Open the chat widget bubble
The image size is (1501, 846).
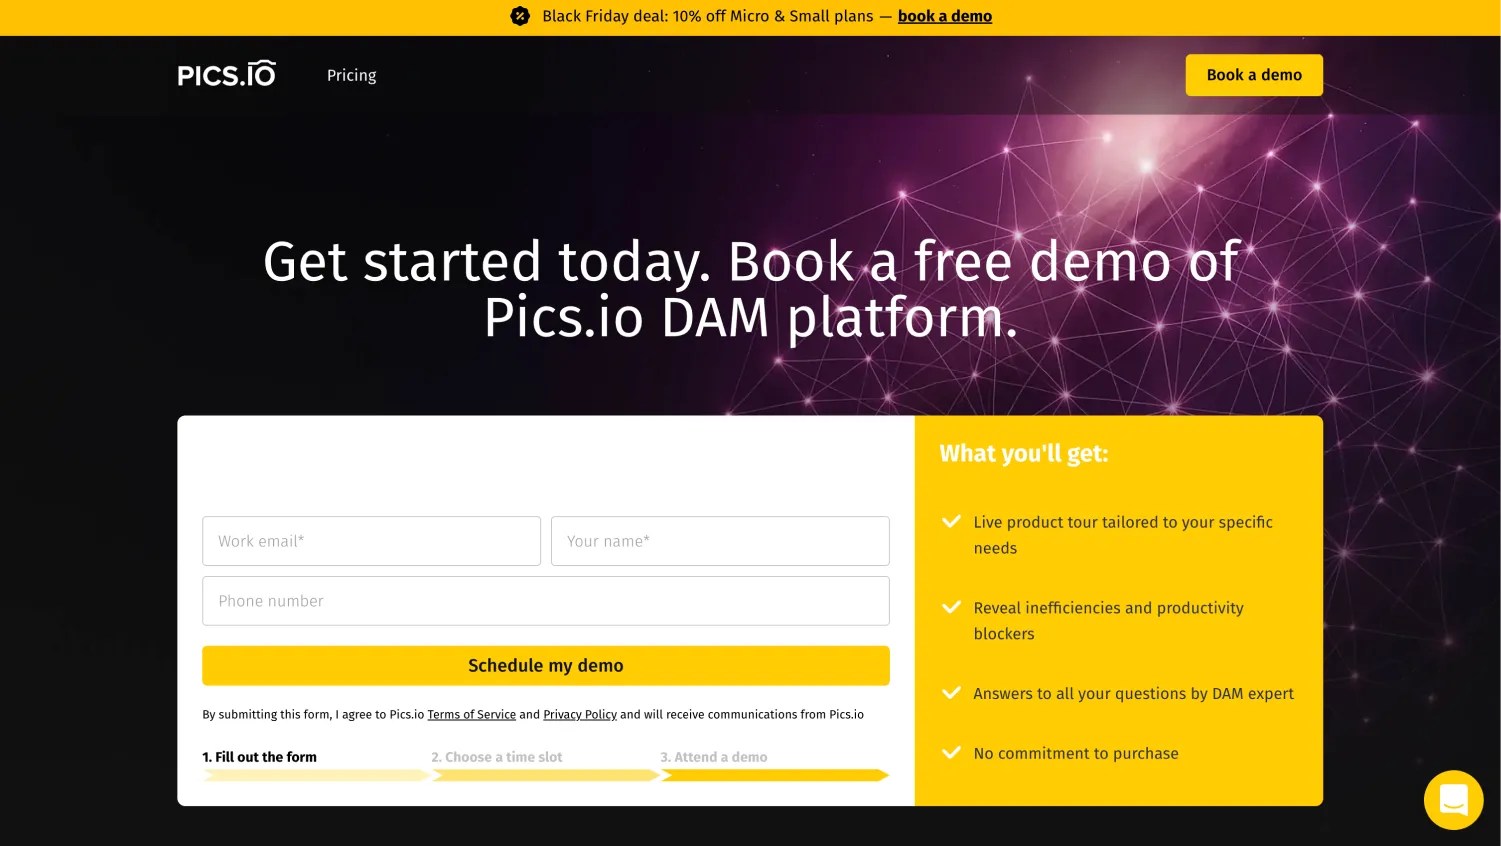pos(1453,799)
